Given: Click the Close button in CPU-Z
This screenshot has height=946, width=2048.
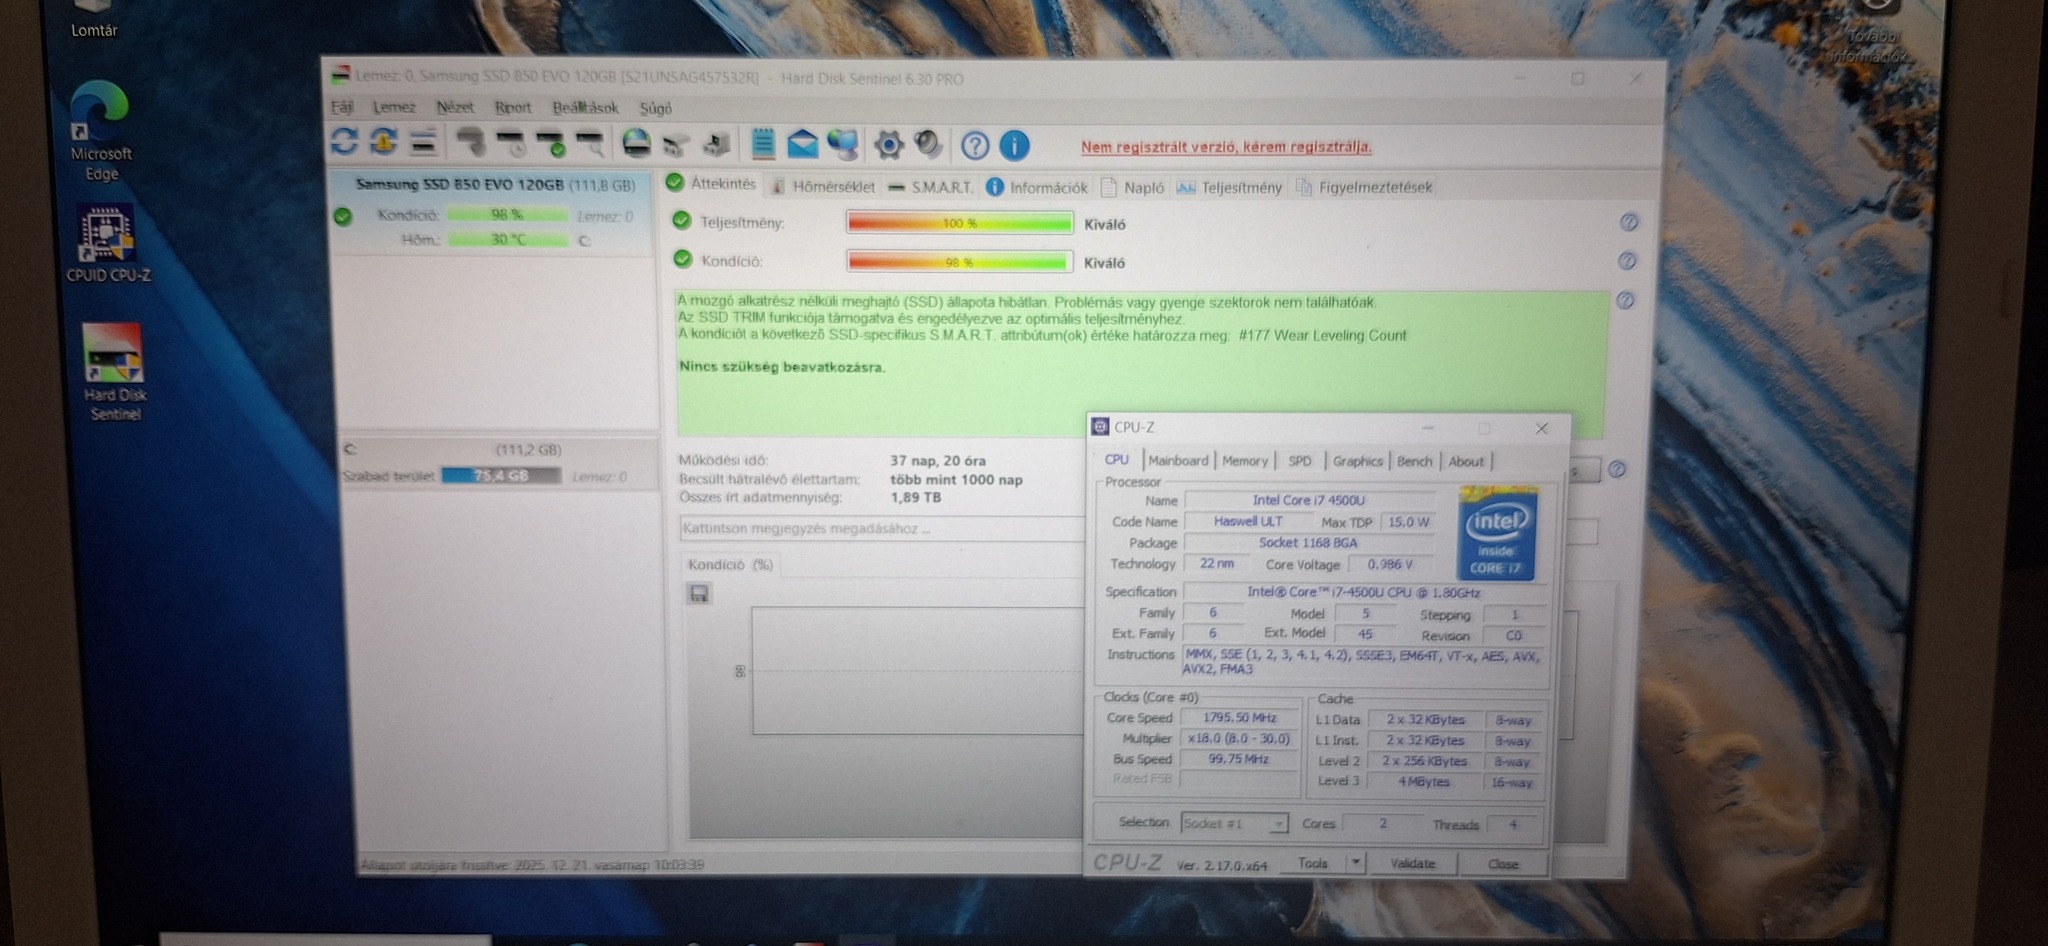Looking at the screenshot, I should [x=1502, y=864].
